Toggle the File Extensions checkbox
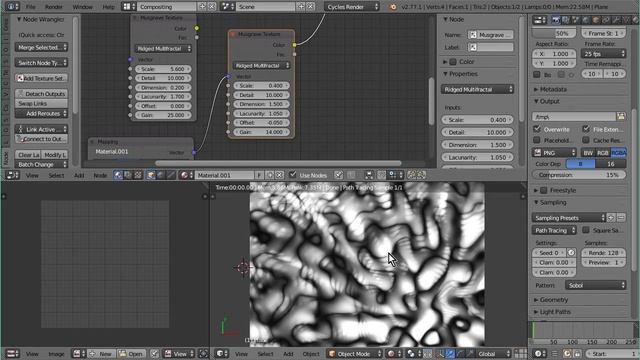This screenshot has height=360, width=640. (586, 129)
